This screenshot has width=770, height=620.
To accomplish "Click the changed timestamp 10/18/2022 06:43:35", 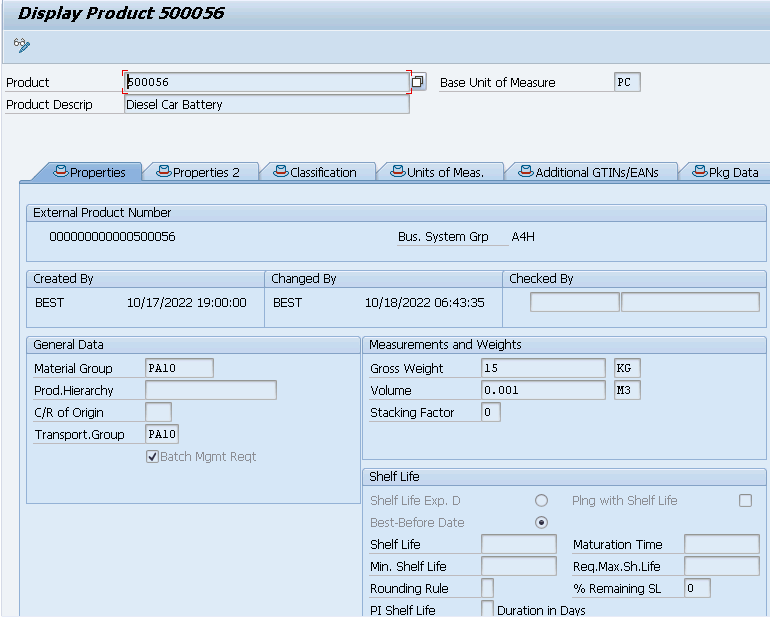I will tap(424, 302).
